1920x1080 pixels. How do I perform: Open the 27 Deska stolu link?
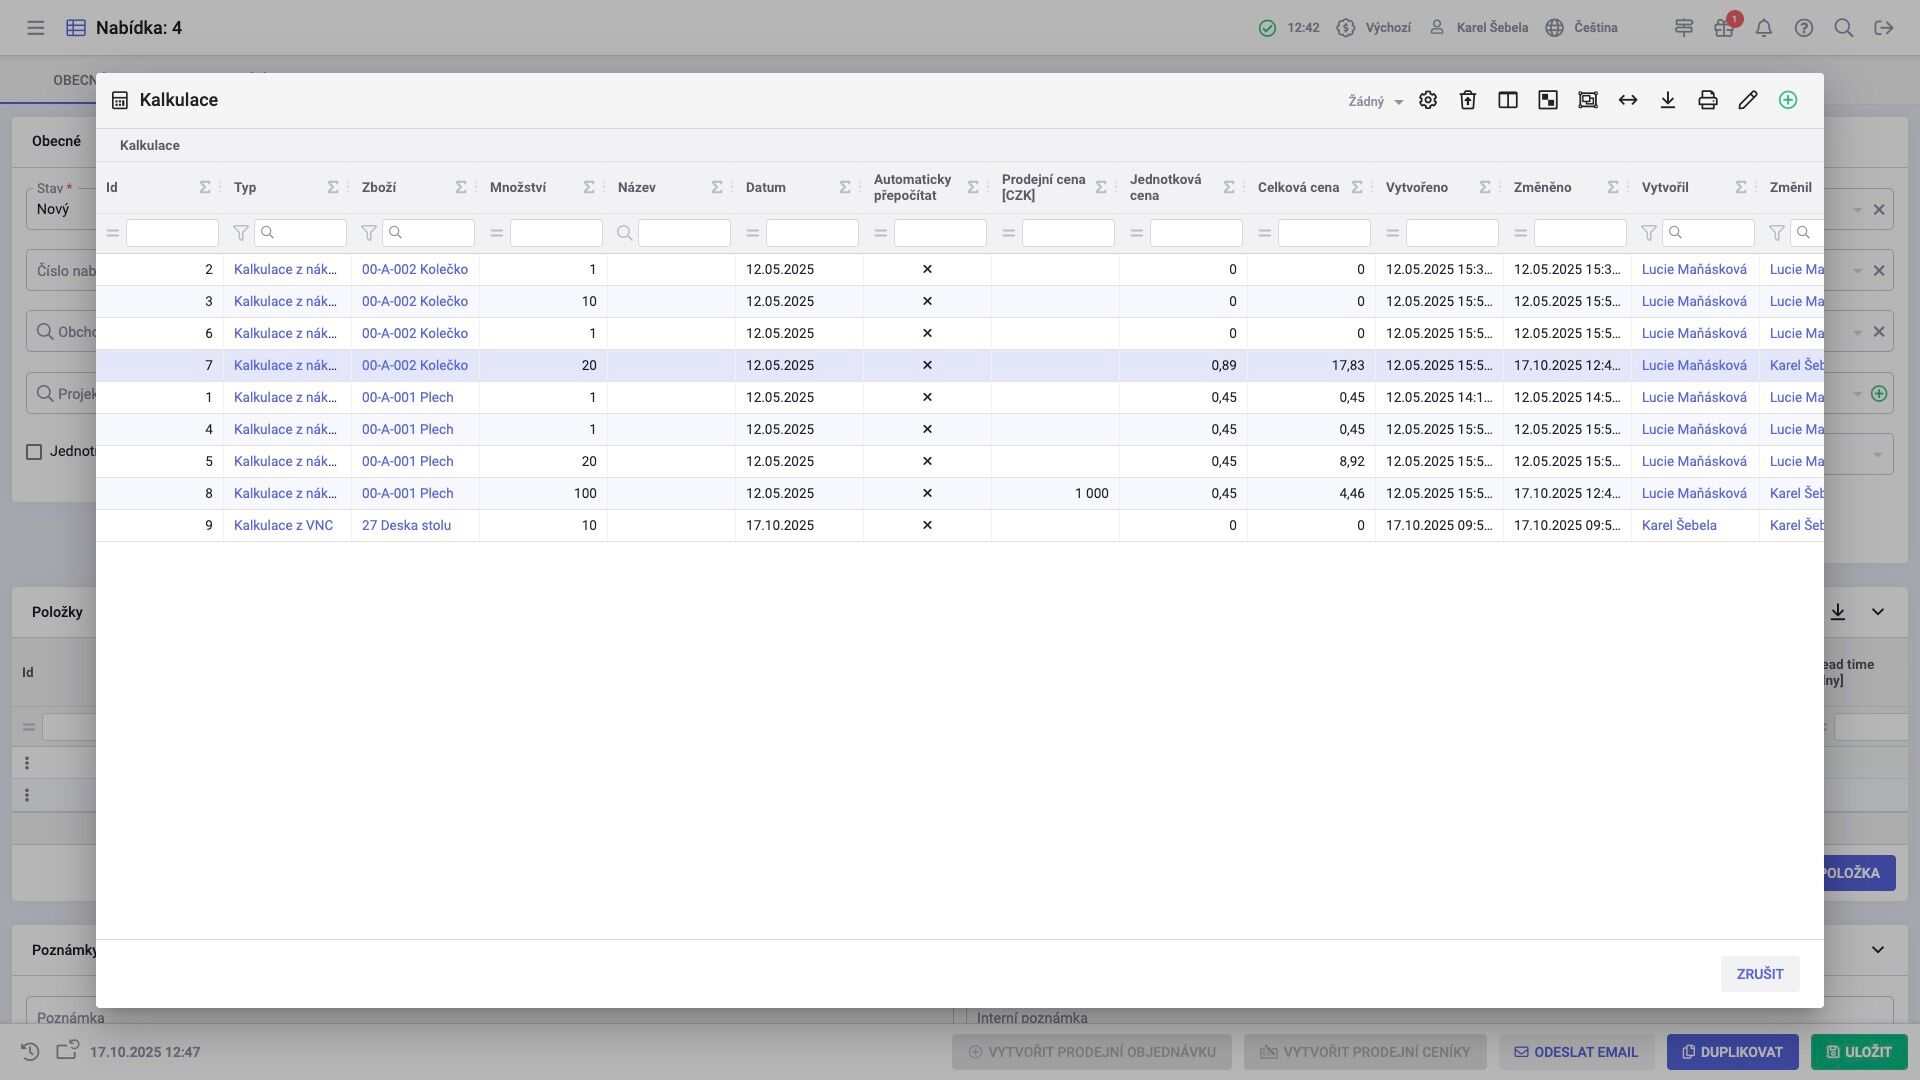(406, 525)
